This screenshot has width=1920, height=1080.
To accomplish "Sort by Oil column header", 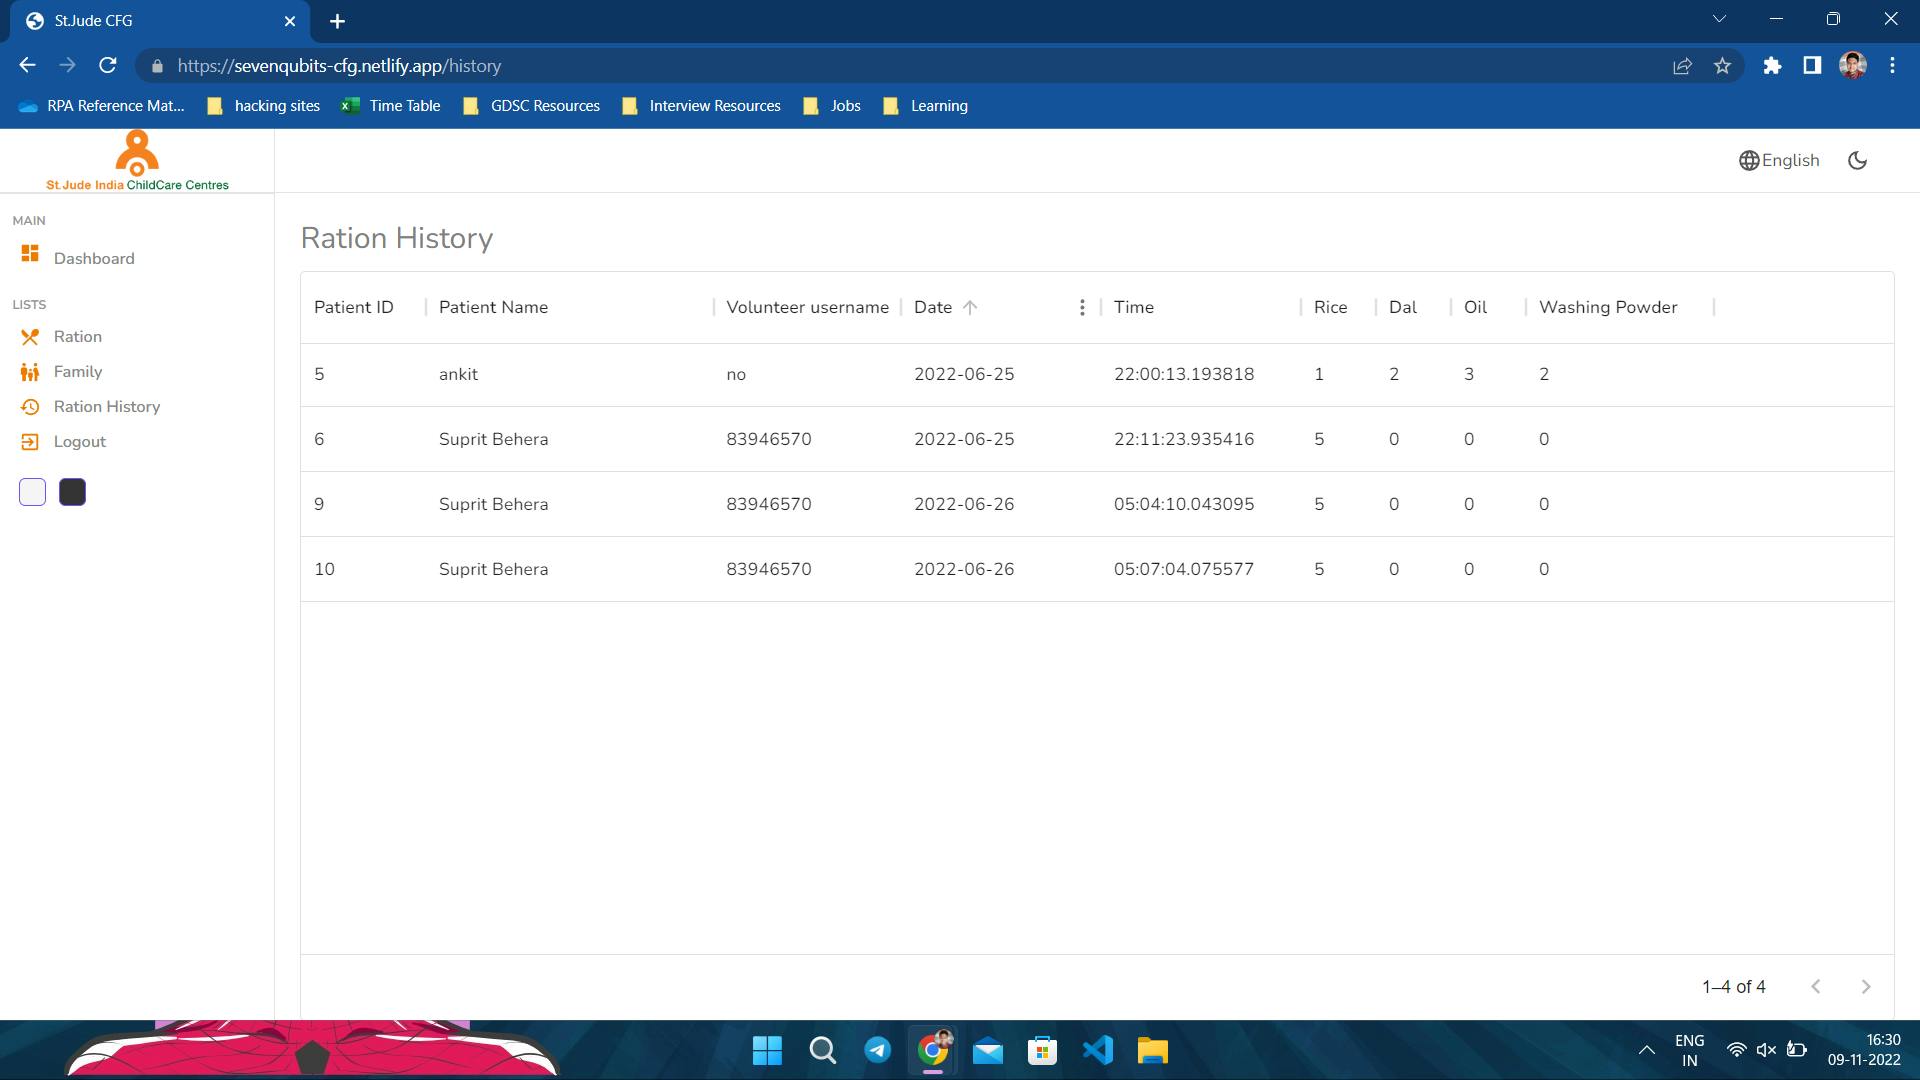I will (x=1476, y=308).
